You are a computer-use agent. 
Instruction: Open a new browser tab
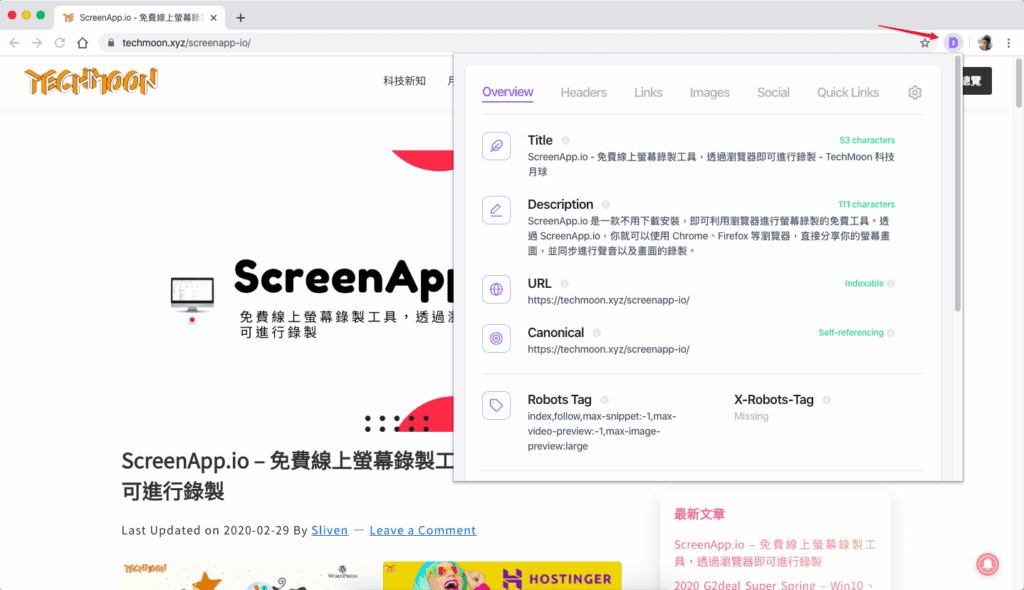(240, 18)
